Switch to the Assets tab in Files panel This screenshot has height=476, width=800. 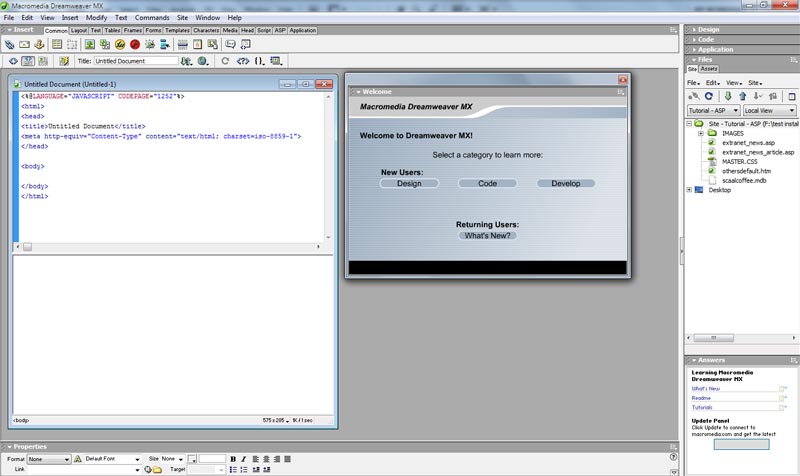(709, 69)
